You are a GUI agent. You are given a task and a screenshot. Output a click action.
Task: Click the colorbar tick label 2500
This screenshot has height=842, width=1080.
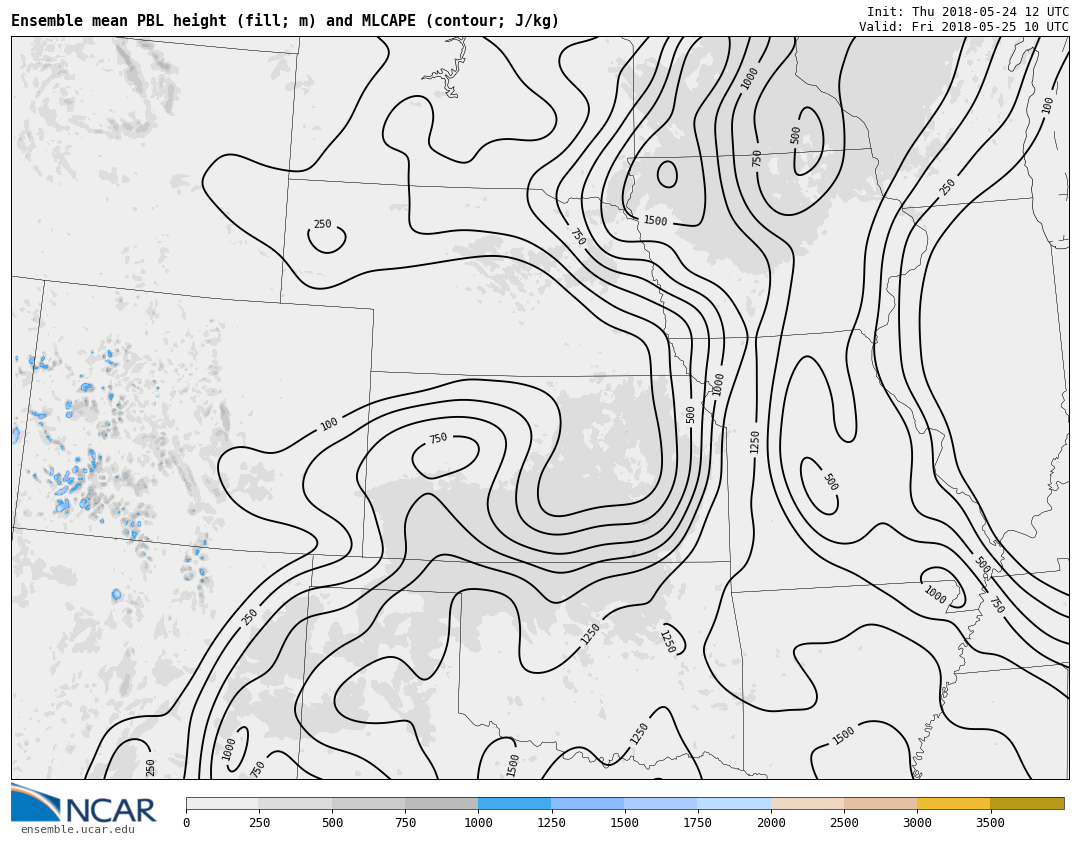click(x=844, y=823)
